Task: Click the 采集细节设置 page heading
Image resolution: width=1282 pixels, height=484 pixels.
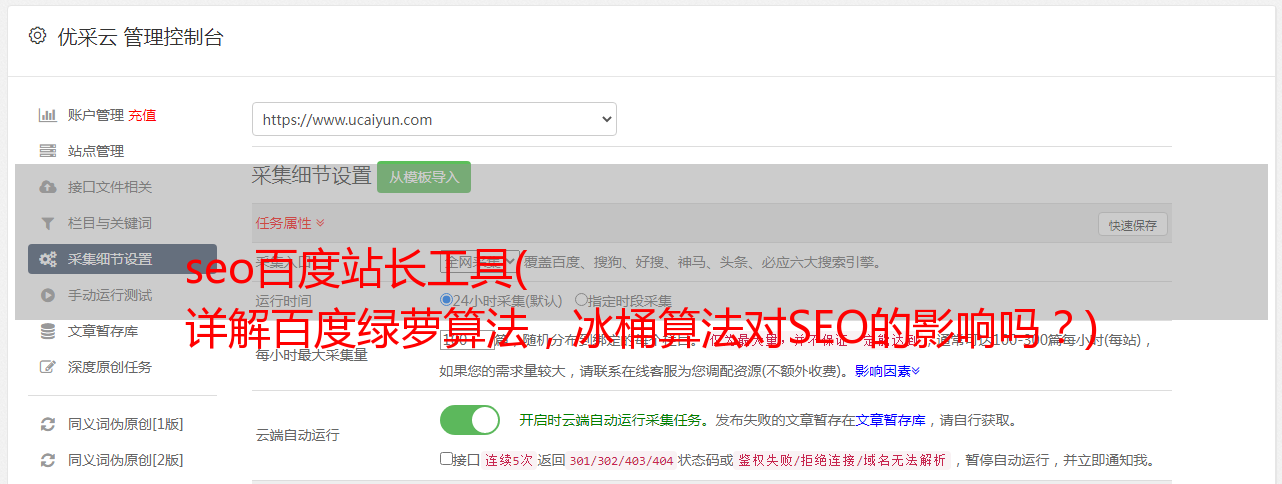Action: point(312,176)
